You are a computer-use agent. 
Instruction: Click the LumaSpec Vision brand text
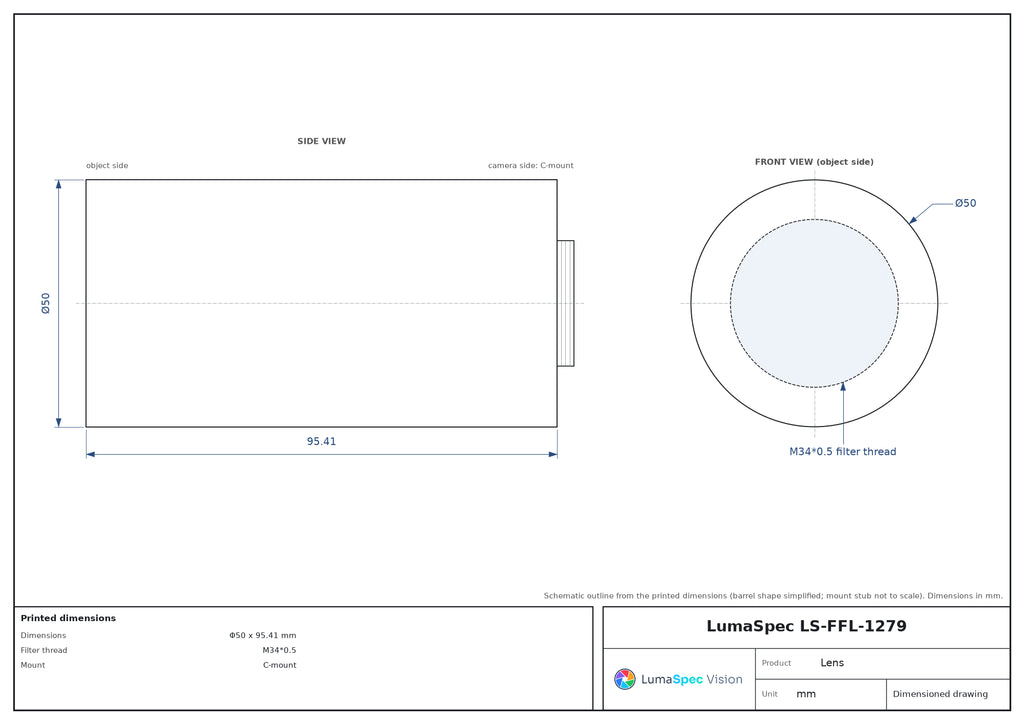click(692, 680)
